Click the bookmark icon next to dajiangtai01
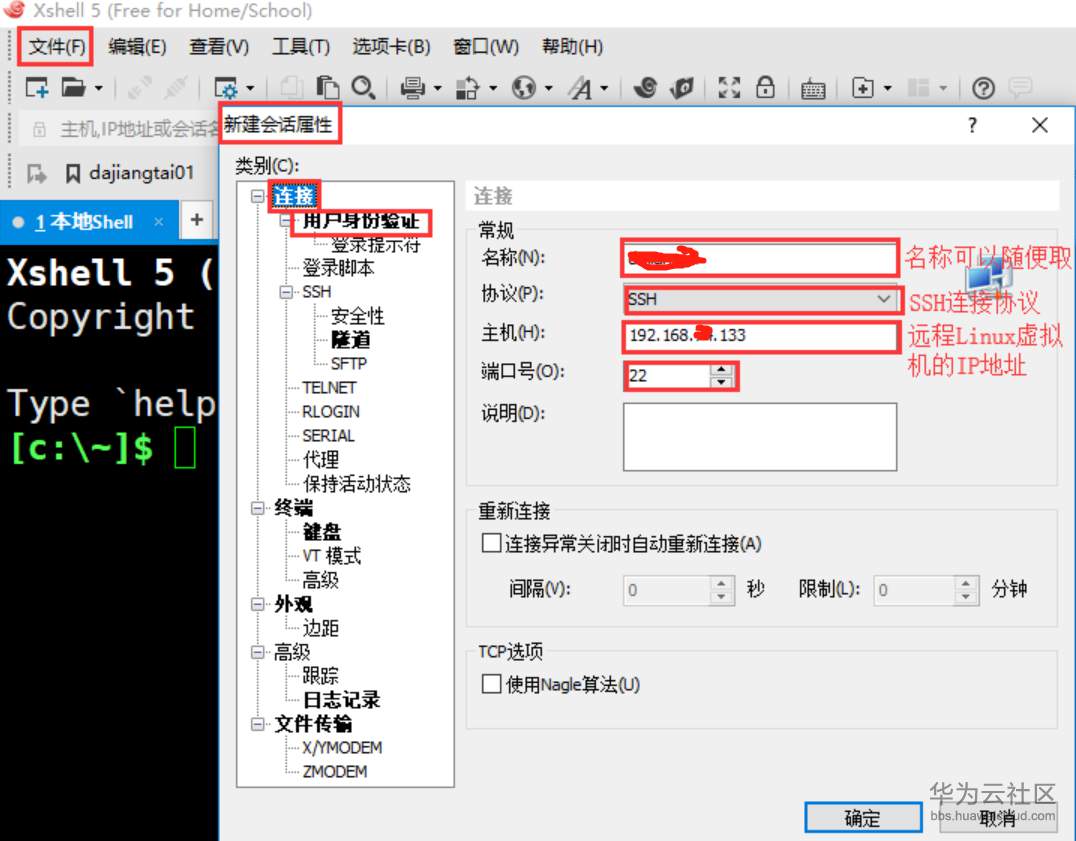The image size is (1076, 841). pyautogui.click(x=73, y=174)
